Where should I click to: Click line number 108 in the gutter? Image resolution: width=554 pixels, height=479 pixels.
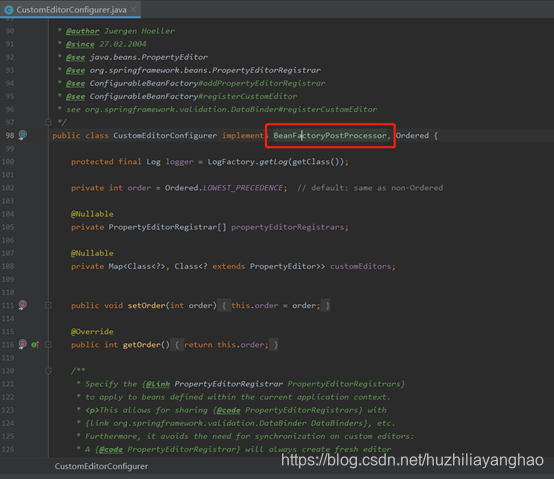tap(8, 266)
